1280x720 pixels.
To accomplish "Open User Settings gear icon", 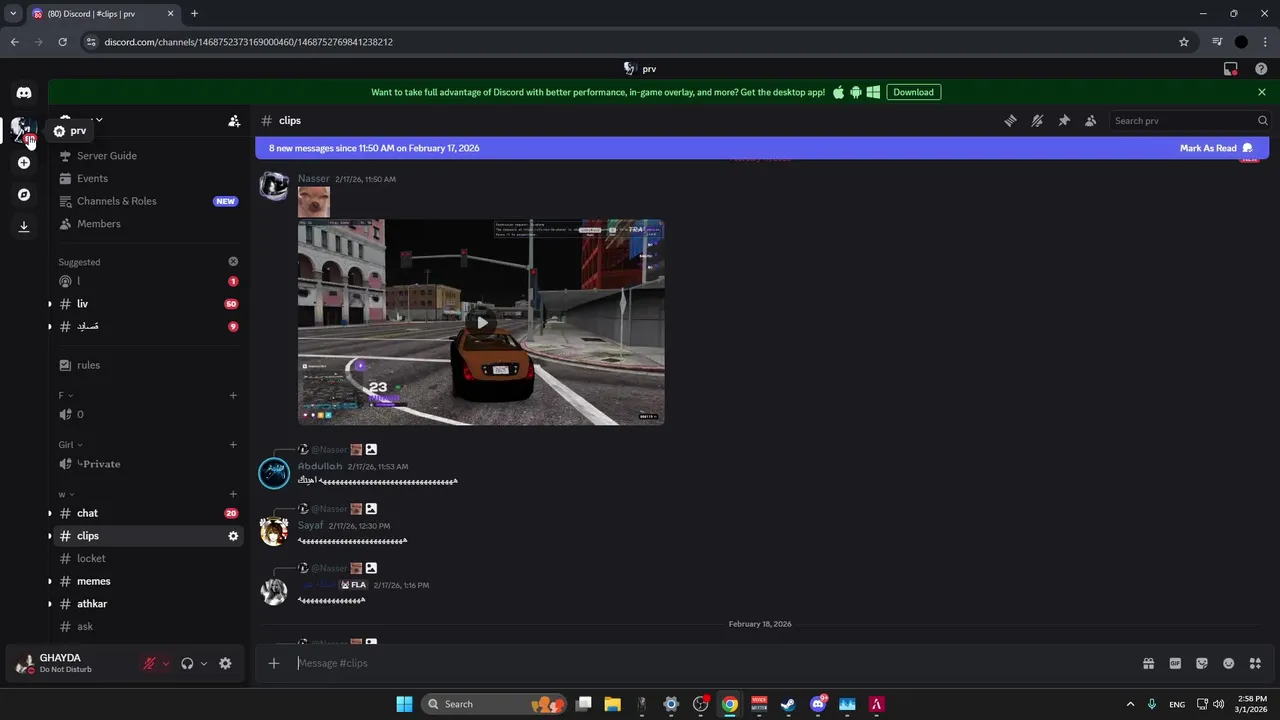I will (x=225, y=664).
